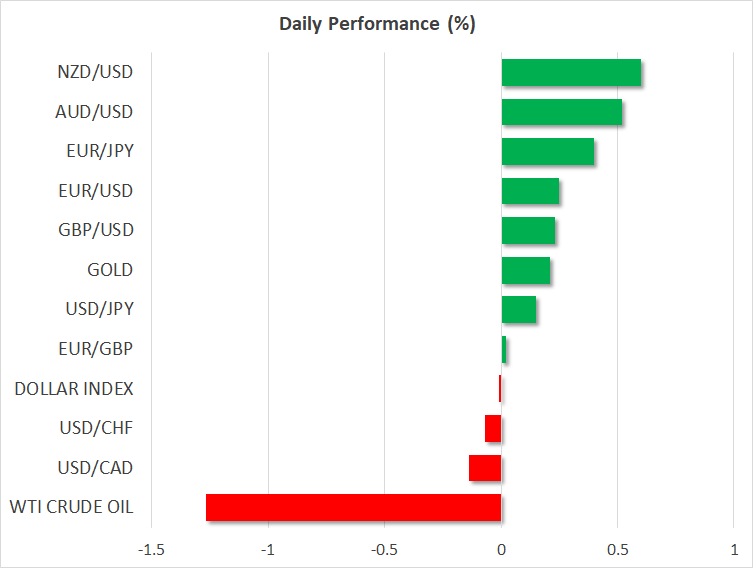The width and height of the screenshot is (753, 568).
Task: Click the EUR/JPY bar
Action: point(548,151)
